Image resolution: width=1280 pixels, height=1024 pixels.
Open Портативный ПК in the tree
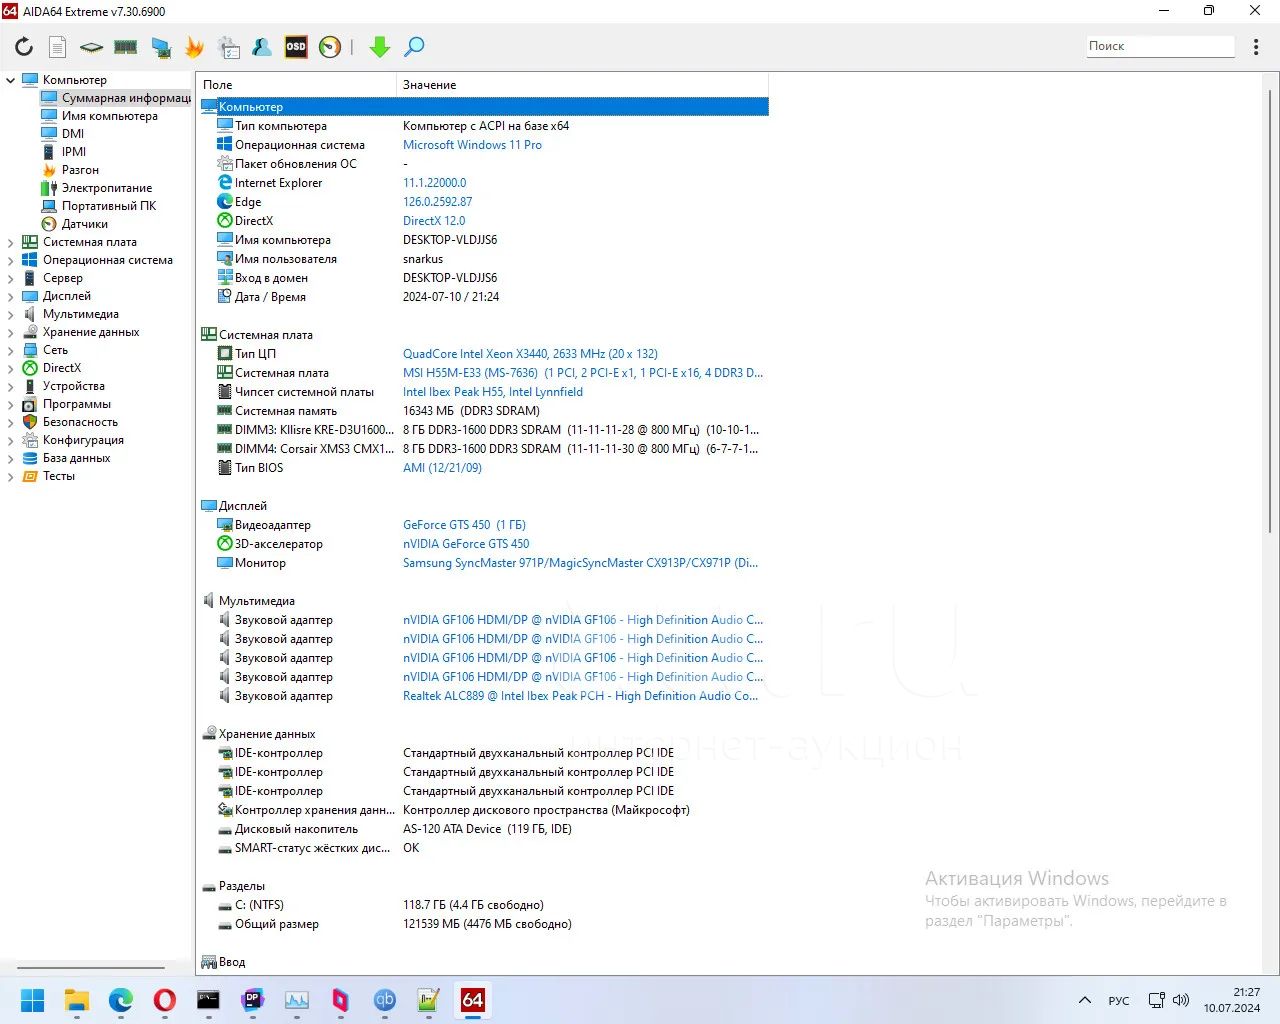coord(109,206)
